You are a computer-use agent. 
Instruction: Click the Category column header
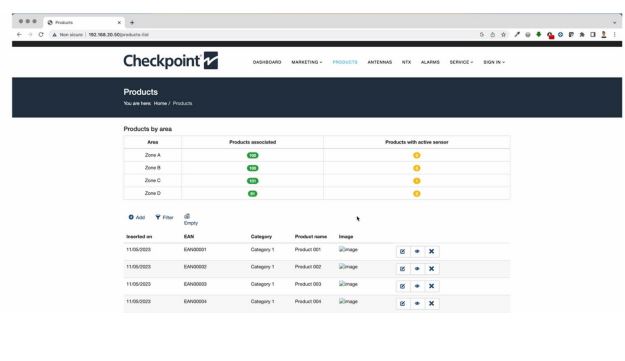click(261, 237)
